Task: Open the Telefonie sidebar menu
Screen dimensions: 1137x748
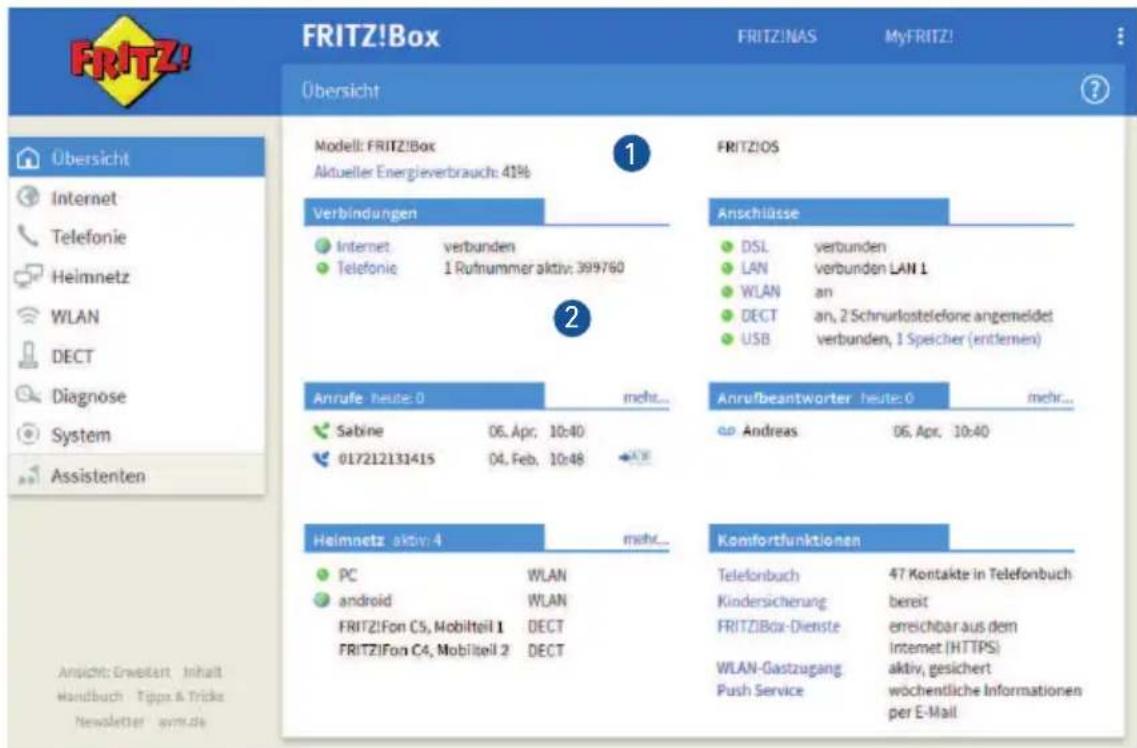Action: pyautogui.click(x=137, y=236)
